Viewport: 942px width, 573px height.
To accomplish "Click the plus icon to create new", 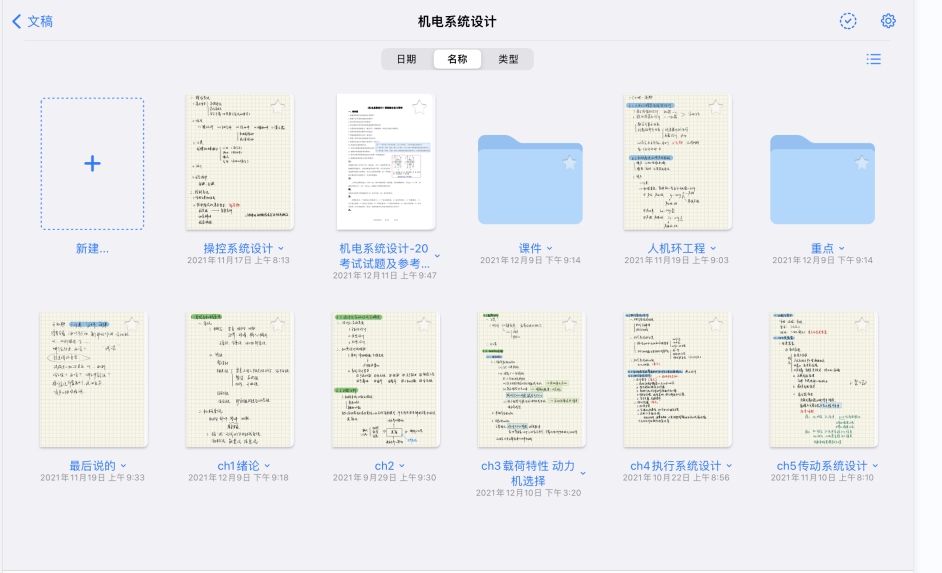I will (x=92, y=163).
